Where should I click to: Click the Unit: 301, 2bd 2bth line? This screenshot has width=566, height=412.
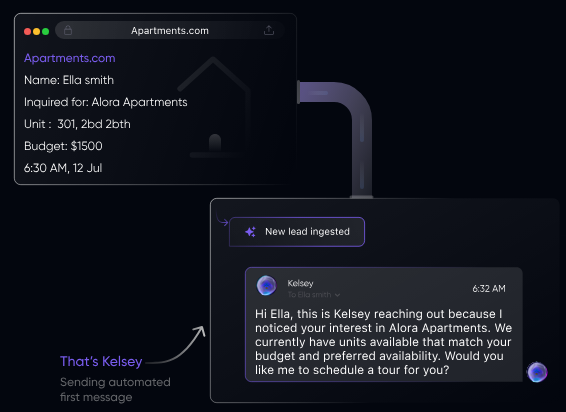[x=77, y=124]
